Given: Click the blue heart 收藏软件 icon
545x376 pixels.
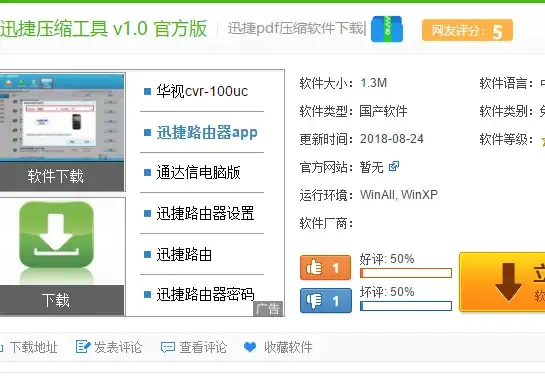Looking at the screenshot, I should 250,347.
